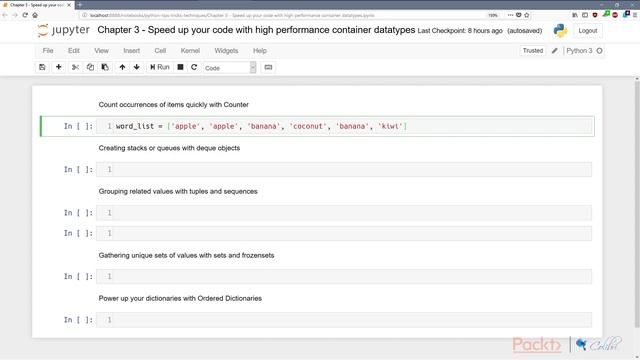
Task: Open the command palette keyboard icon
Action: [268, 67]
